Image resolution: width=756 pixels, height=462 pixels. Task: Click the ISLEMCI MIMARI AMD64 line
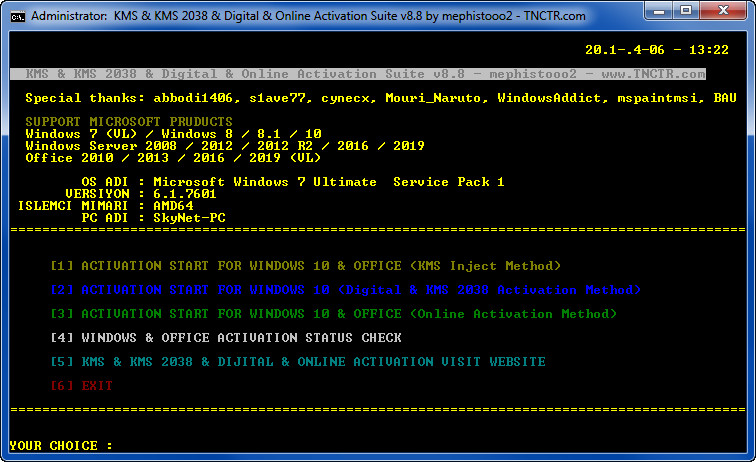point(106,206)
